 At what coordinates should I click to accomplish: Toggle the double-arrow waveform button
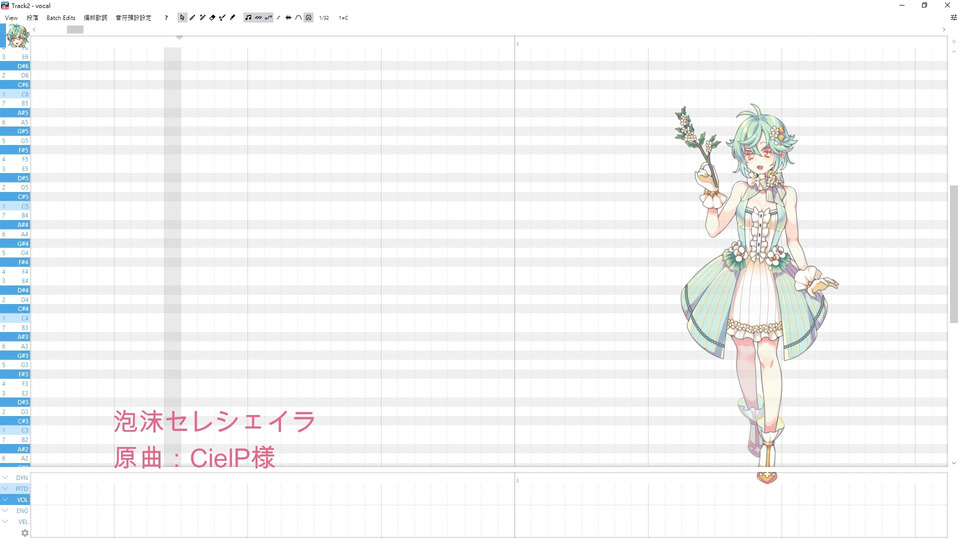pos(288,18)
